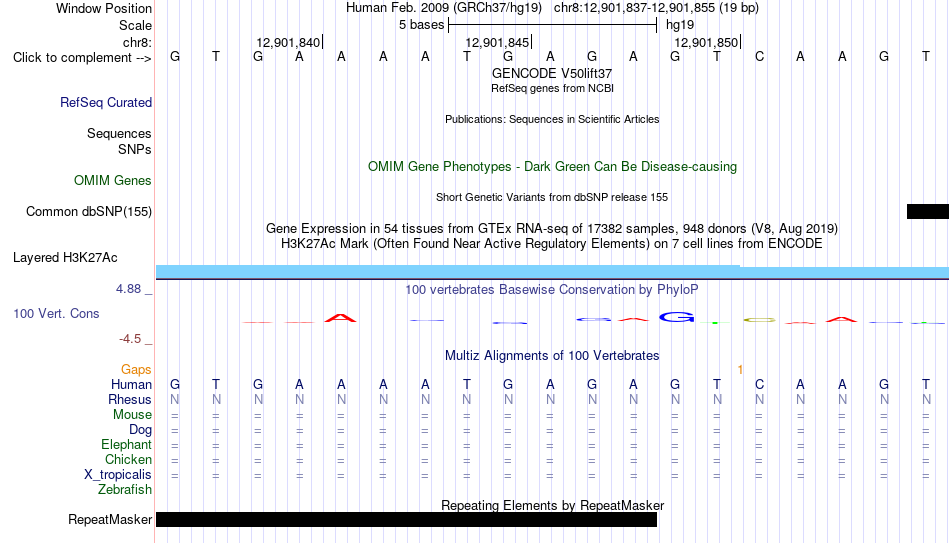The height and width of the screenshot is (543, 950).
Task: Click the orange 'Gaps' label
Action: pyautogui.click(x=136, y=370)
